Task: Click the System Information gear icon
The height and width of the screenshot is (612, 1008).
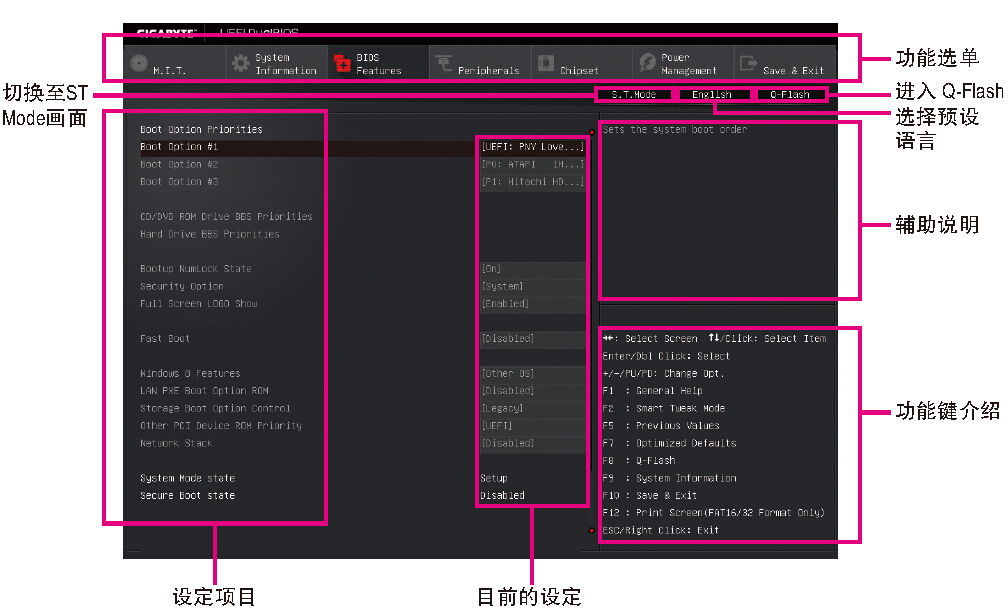Action: [241, 64]
